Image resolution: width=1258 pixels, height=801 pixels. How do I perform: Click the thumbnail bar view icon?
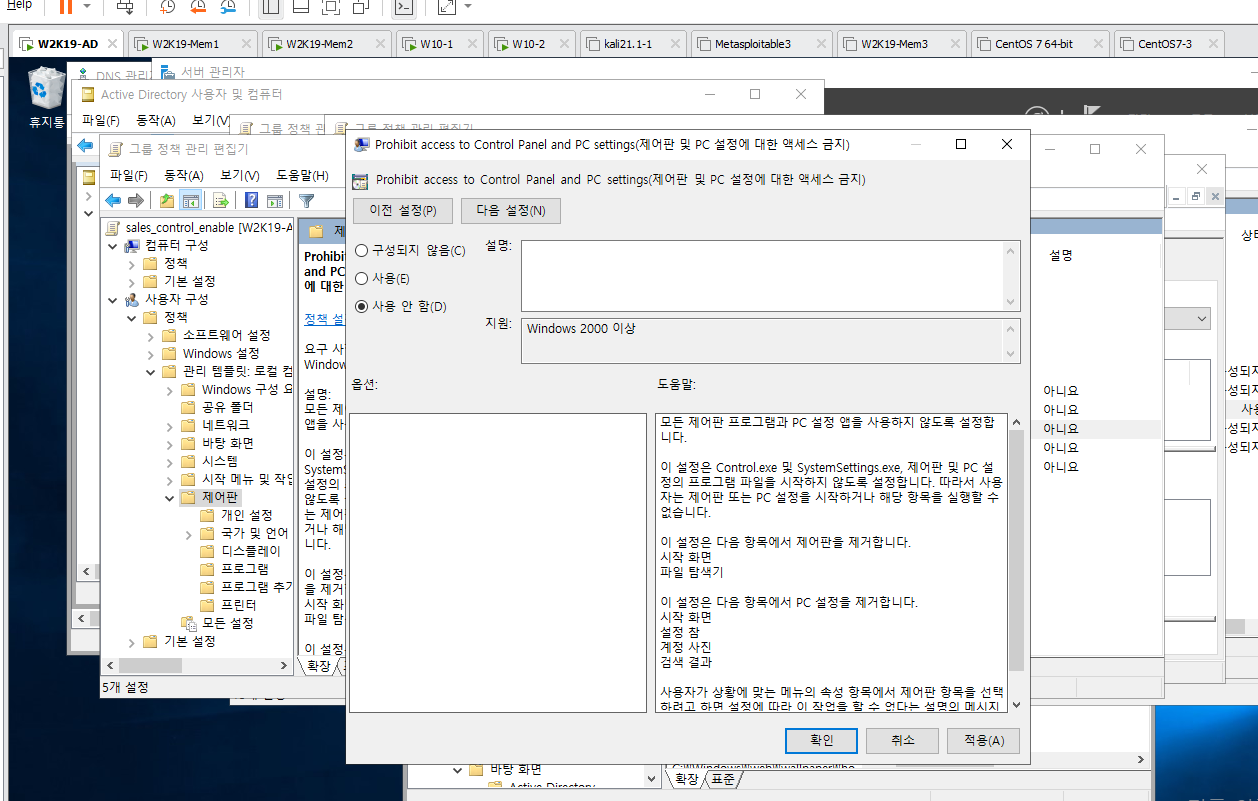click(301, 7)
